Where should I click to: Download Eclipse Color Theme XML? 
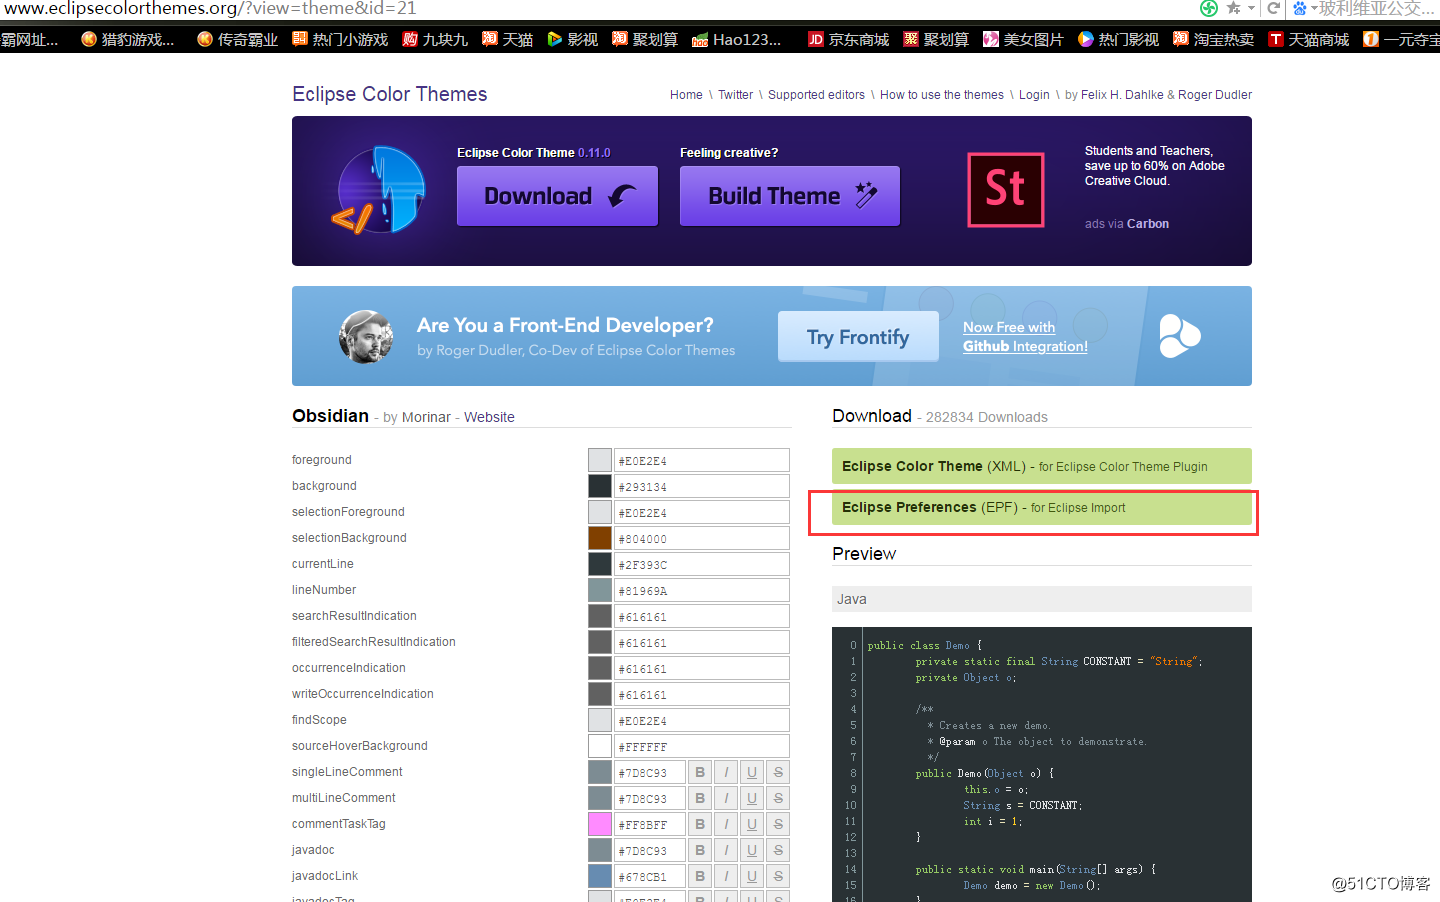point(1042,466)
